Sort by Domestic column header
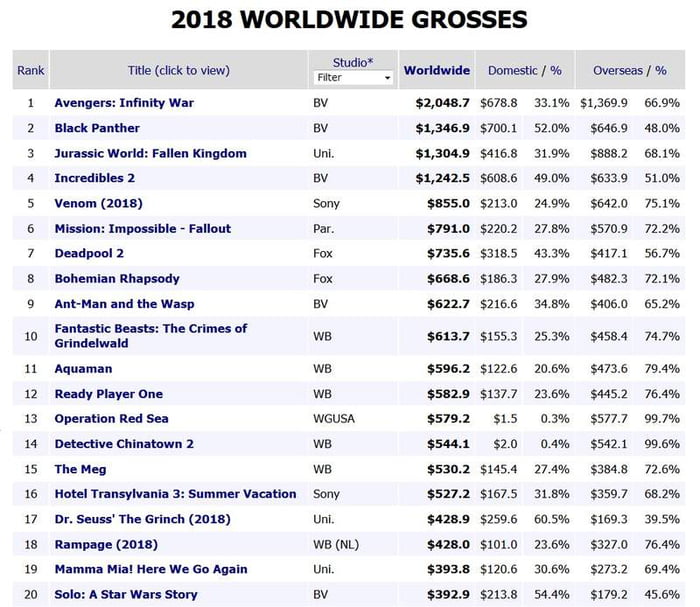The height and width of the screenshot is (607, 700). click(512, 71)
